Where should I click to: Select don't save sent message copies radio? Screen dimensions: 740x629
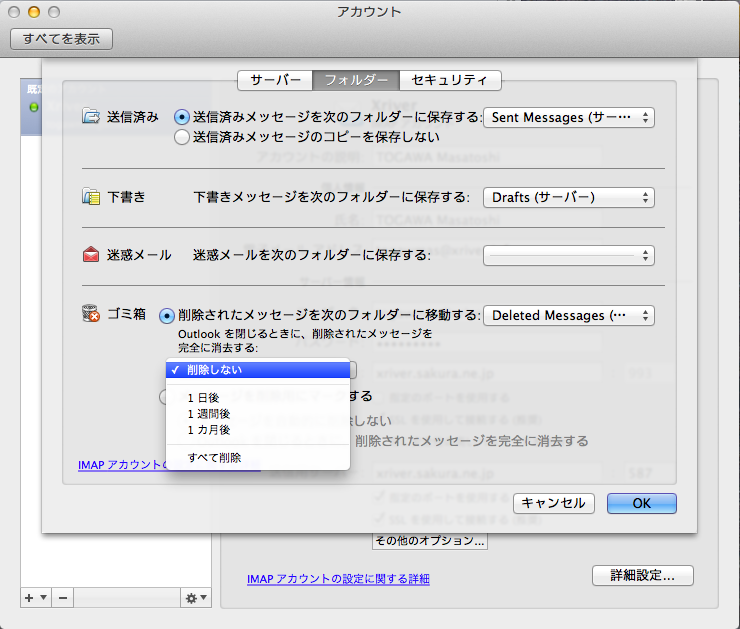point(182,137)
